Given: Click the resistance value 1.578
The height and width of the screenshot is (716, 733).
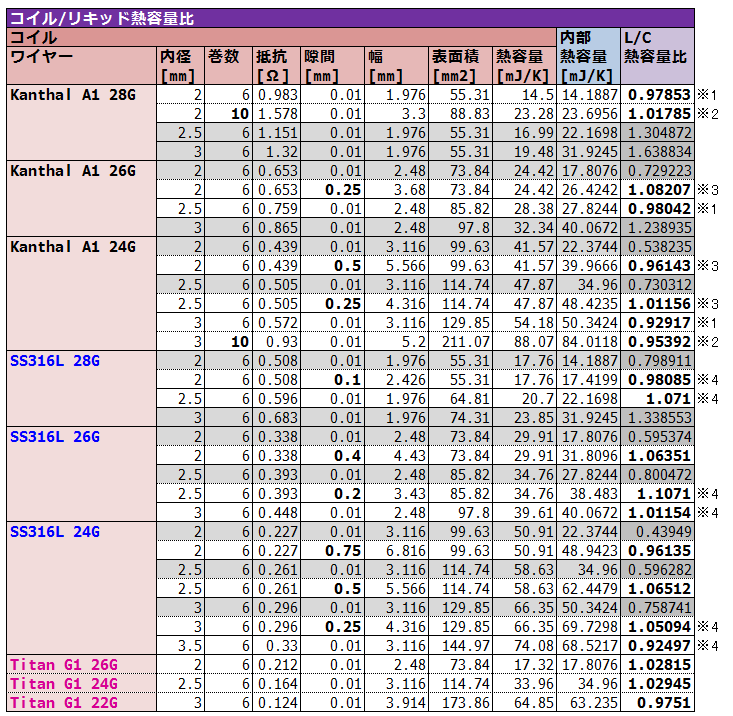Looking at the screenshot, I should point(276,114).
